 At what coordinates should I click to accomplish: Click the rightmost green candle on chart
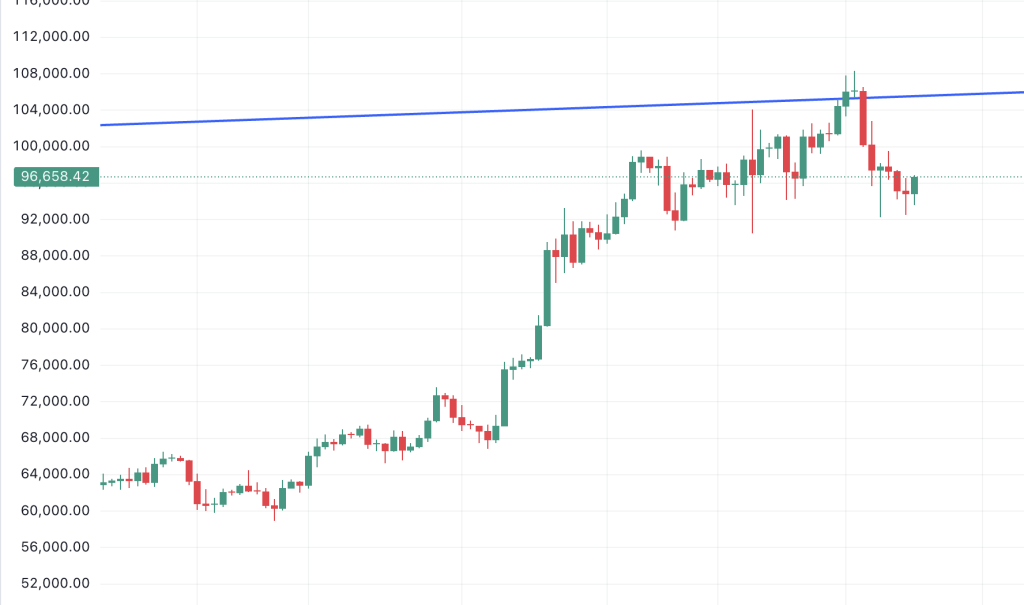[x=914, y=185]
